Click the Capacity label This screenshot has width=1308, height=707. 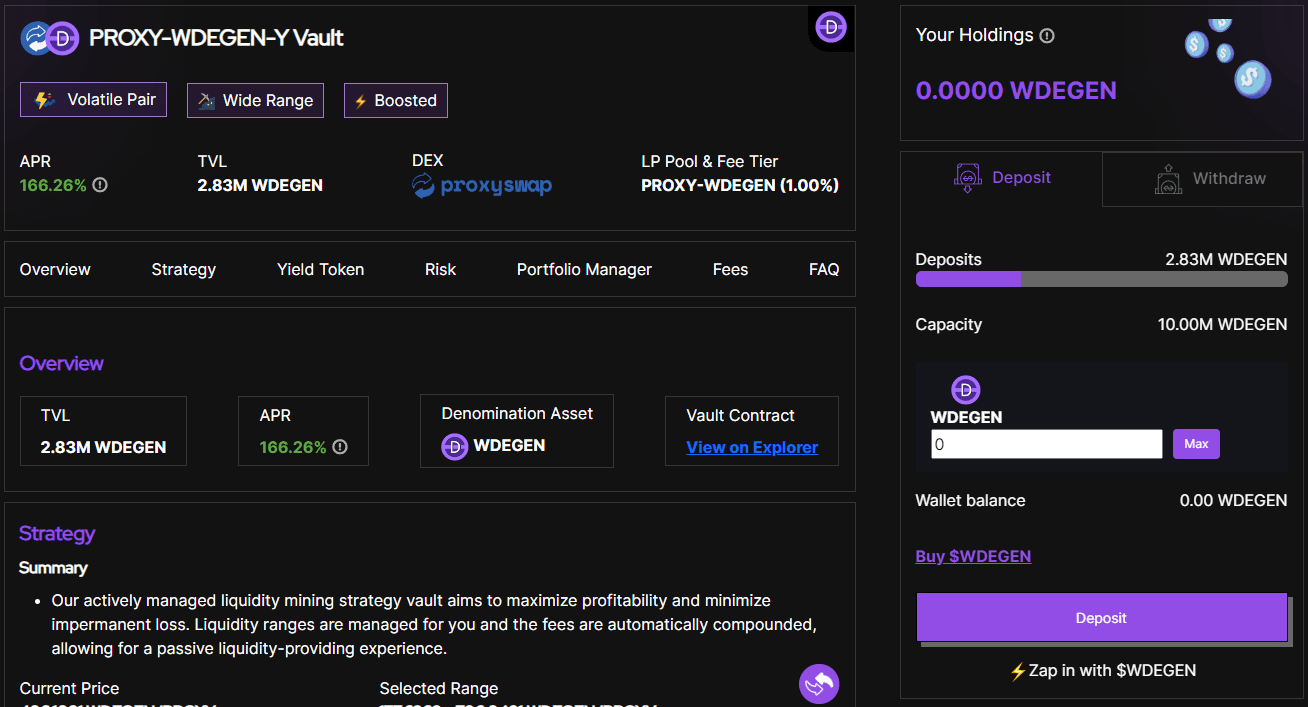coord(949,325)
